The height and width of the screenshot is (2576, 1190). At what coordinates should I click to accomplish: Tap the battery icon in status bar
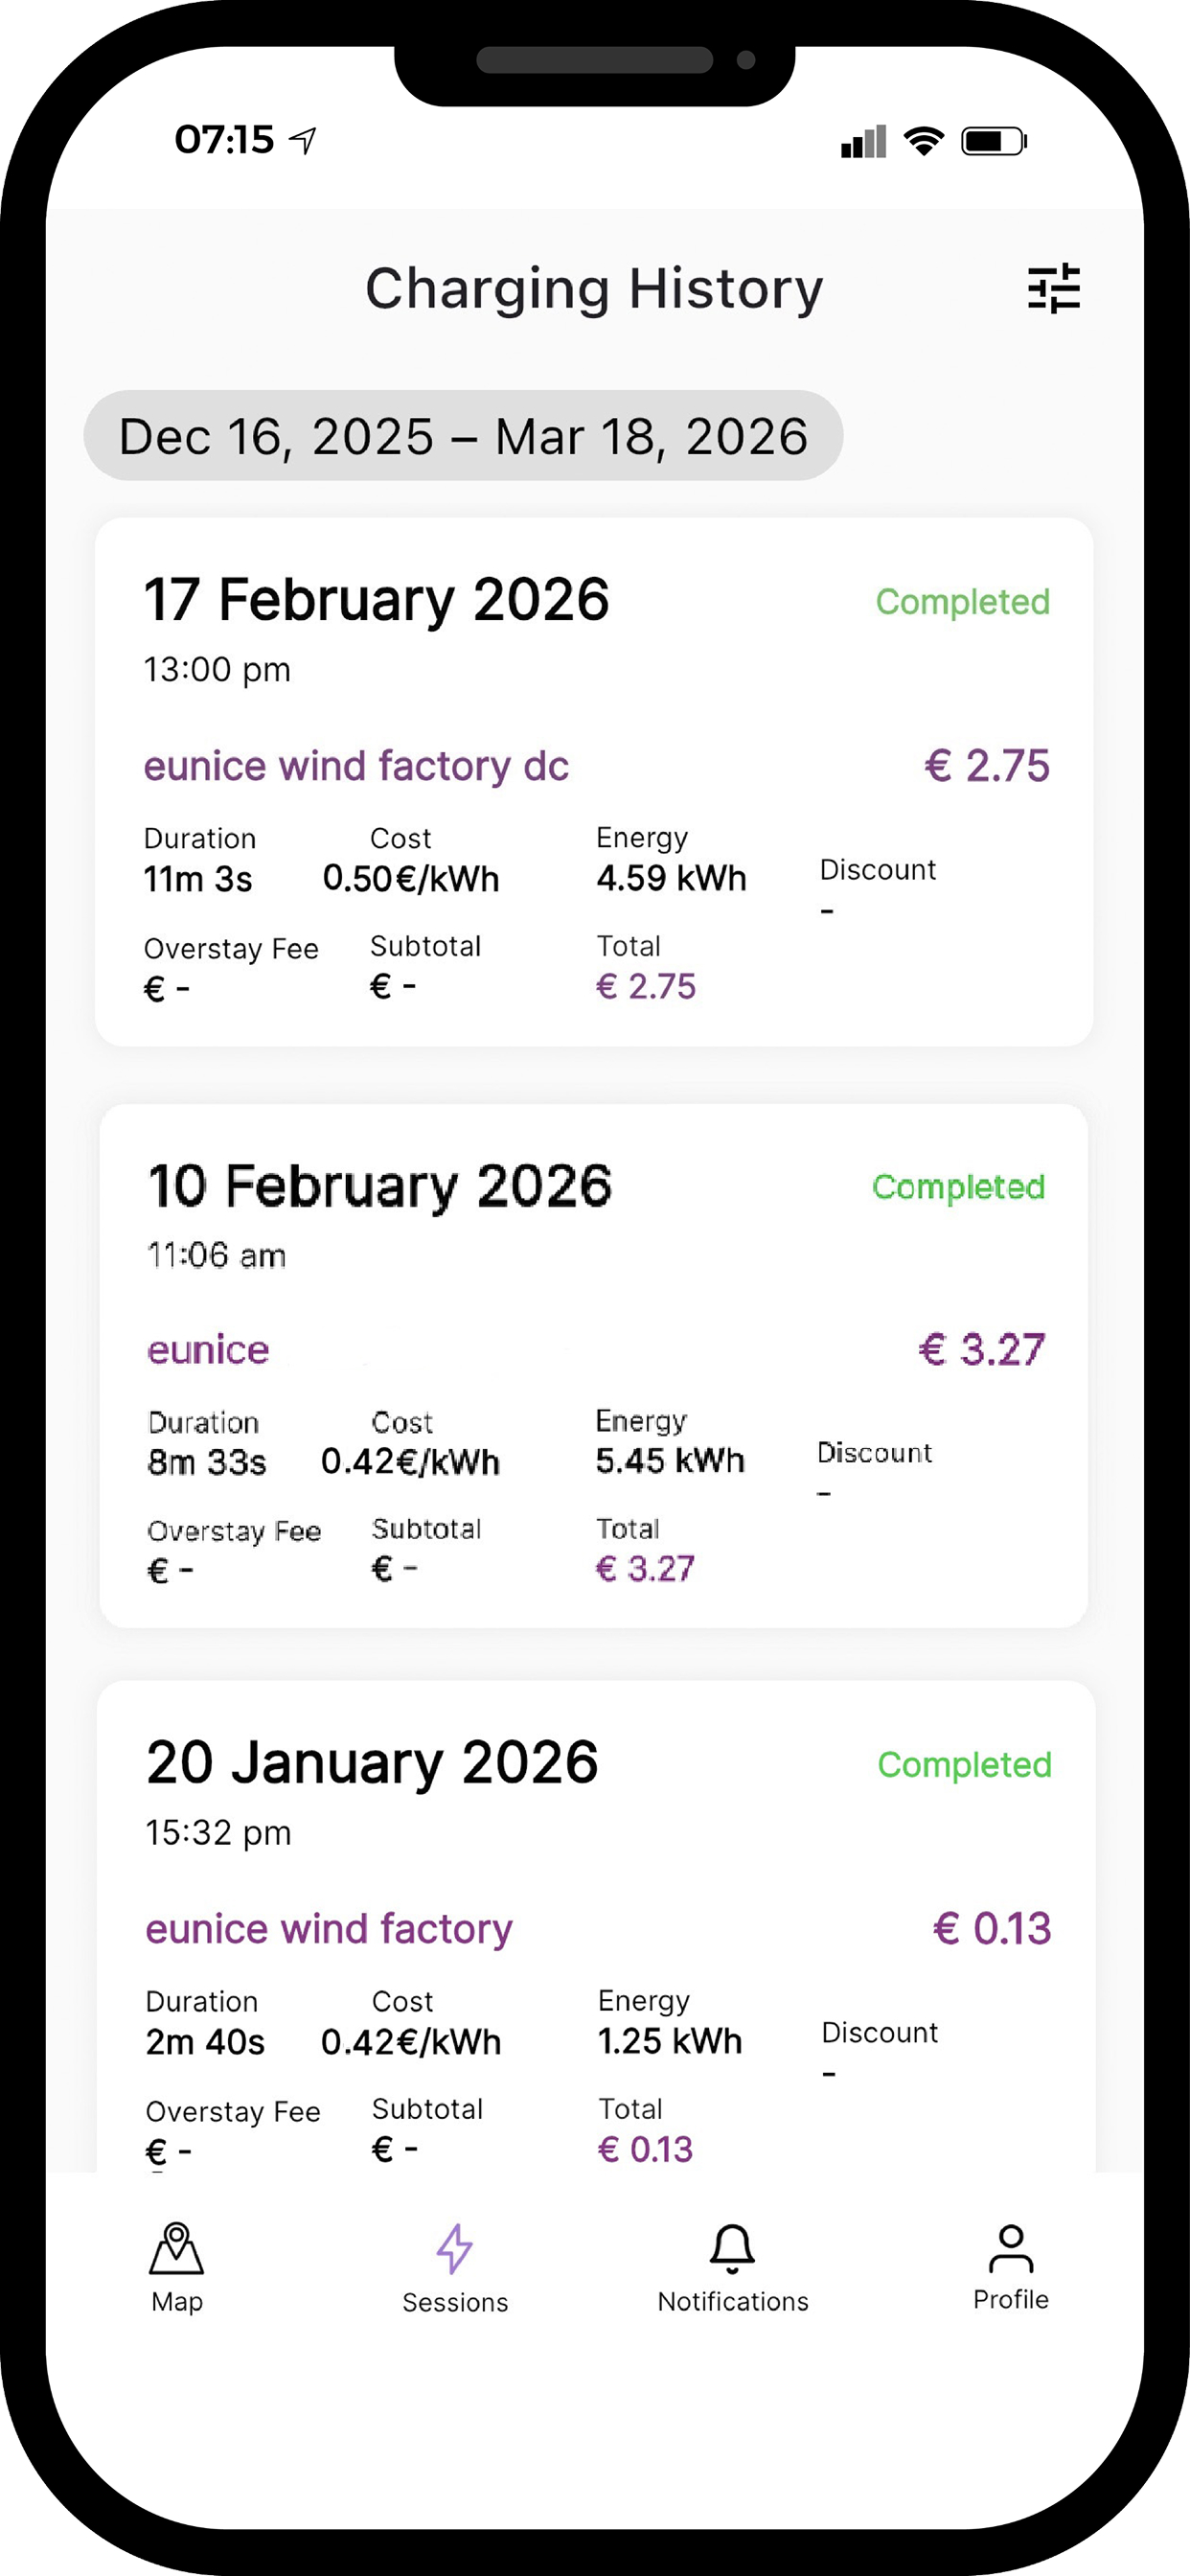(x=994, y=141)
